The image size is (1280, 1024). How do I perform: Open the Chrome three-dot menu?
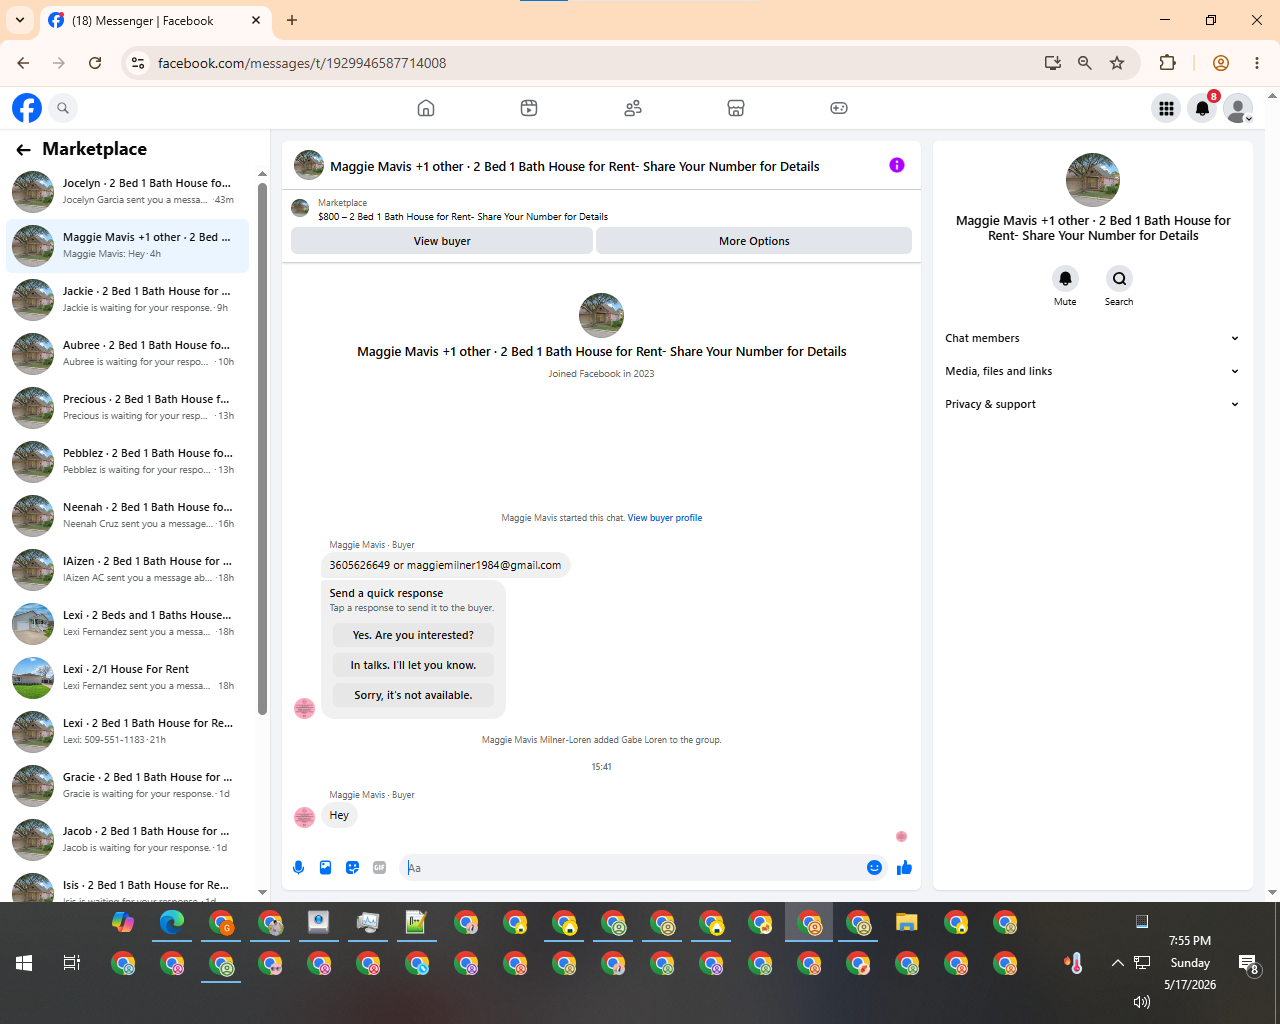[x=1257, y=63]
